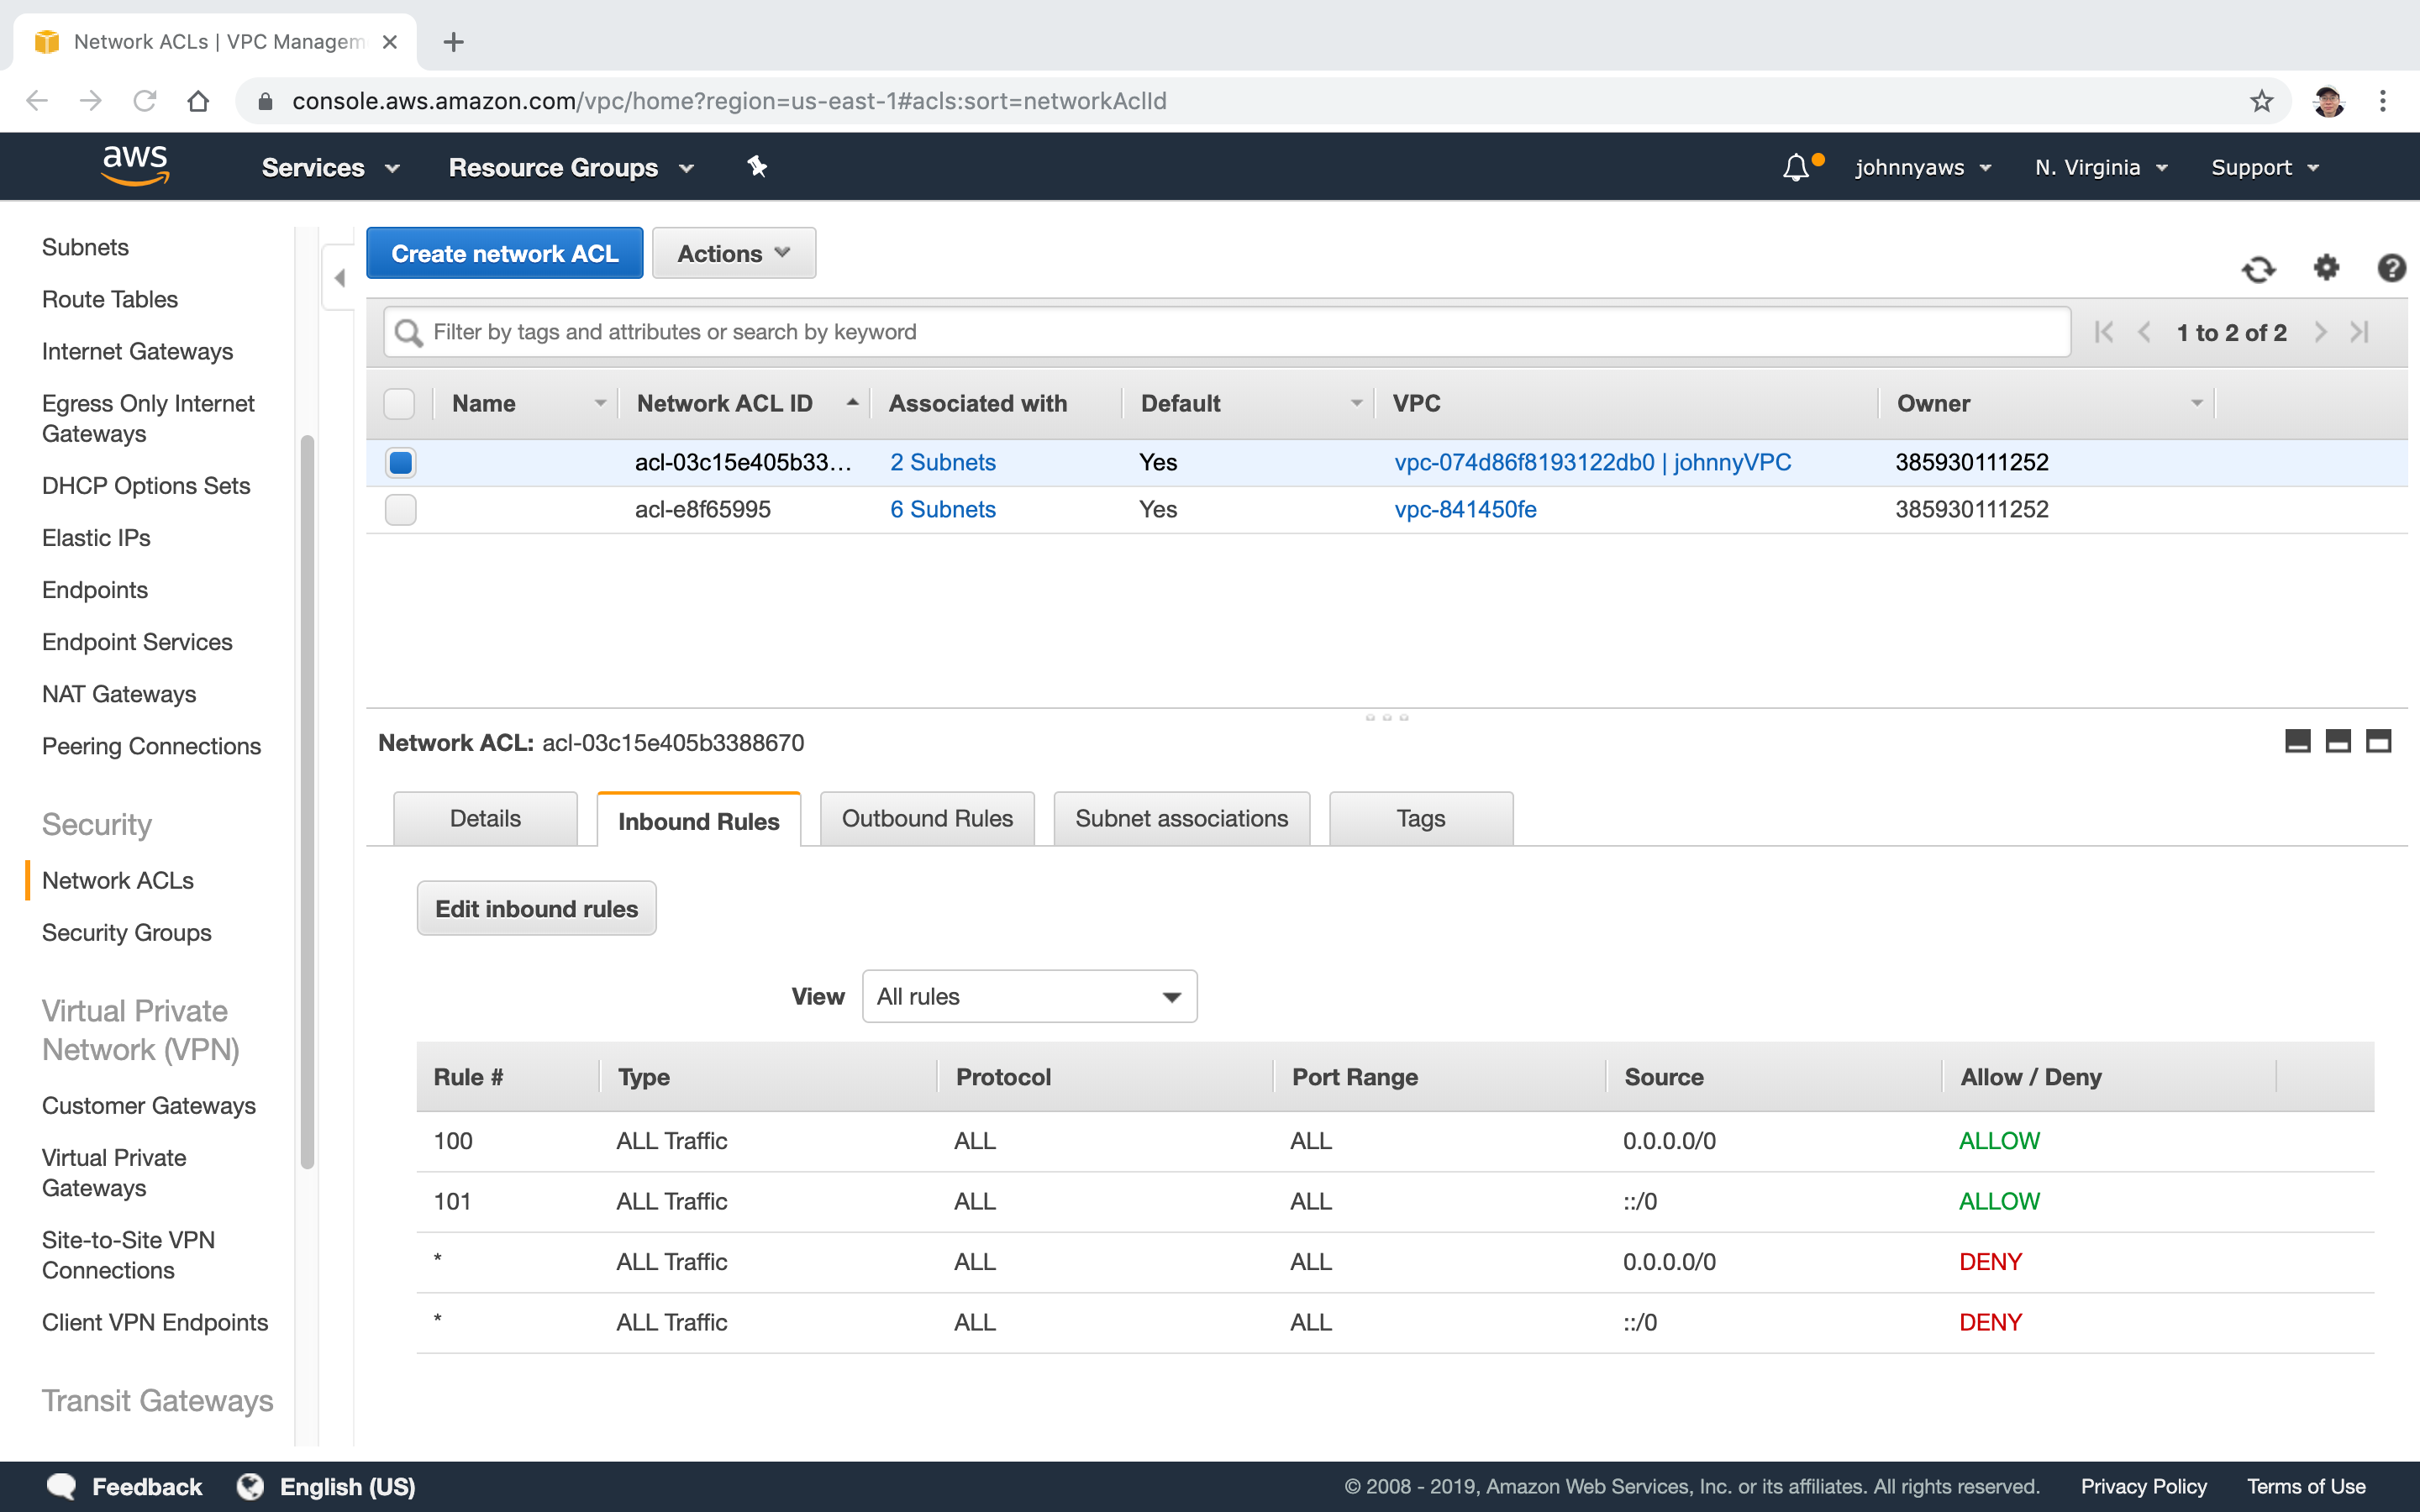Open Security Groups in sidebar
Screen dimensions: 2420x1512
[127, 932]
